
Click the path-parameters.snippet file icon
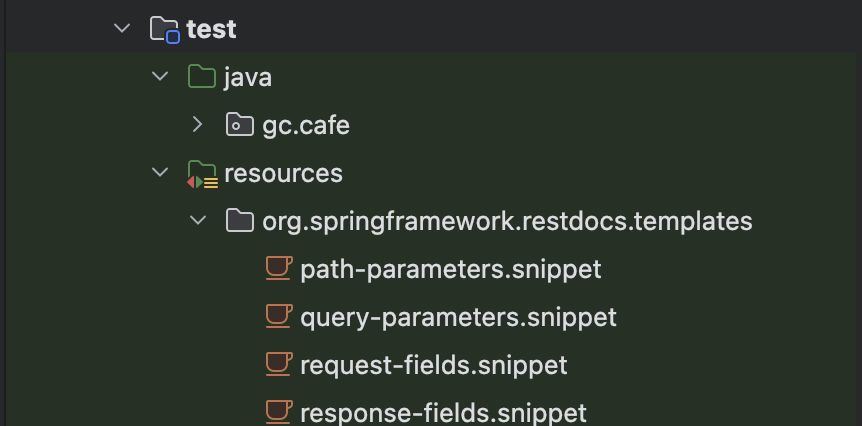278,268
